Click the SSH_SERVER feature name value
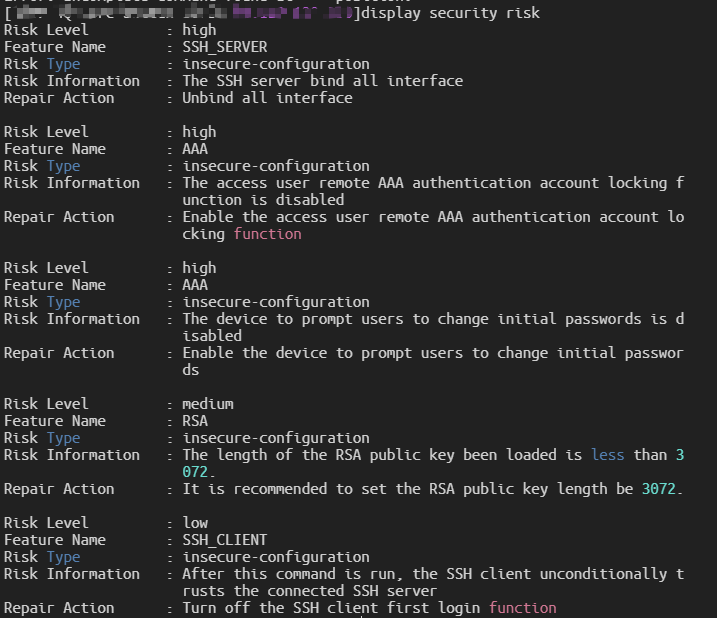The width and height of the screenshot is (717, 618). click(224, 47)
